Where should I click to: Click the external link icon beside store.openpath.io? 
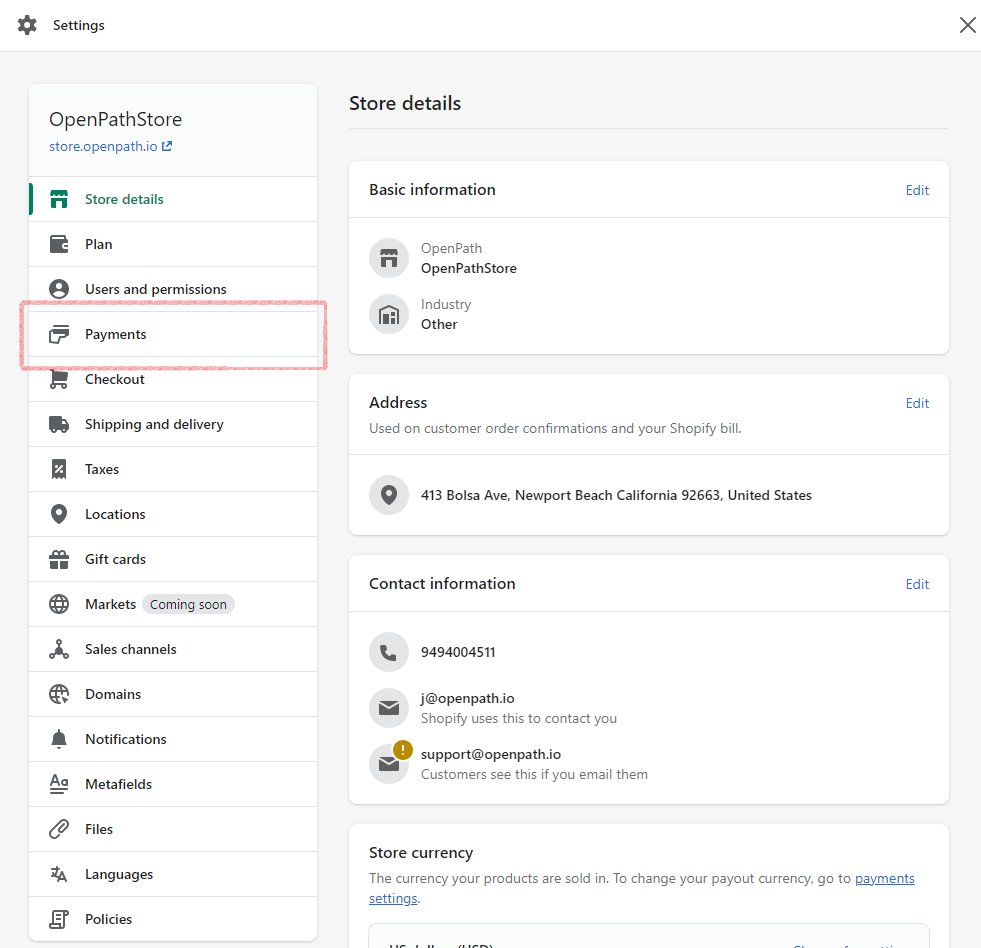(x=167, y=146)
